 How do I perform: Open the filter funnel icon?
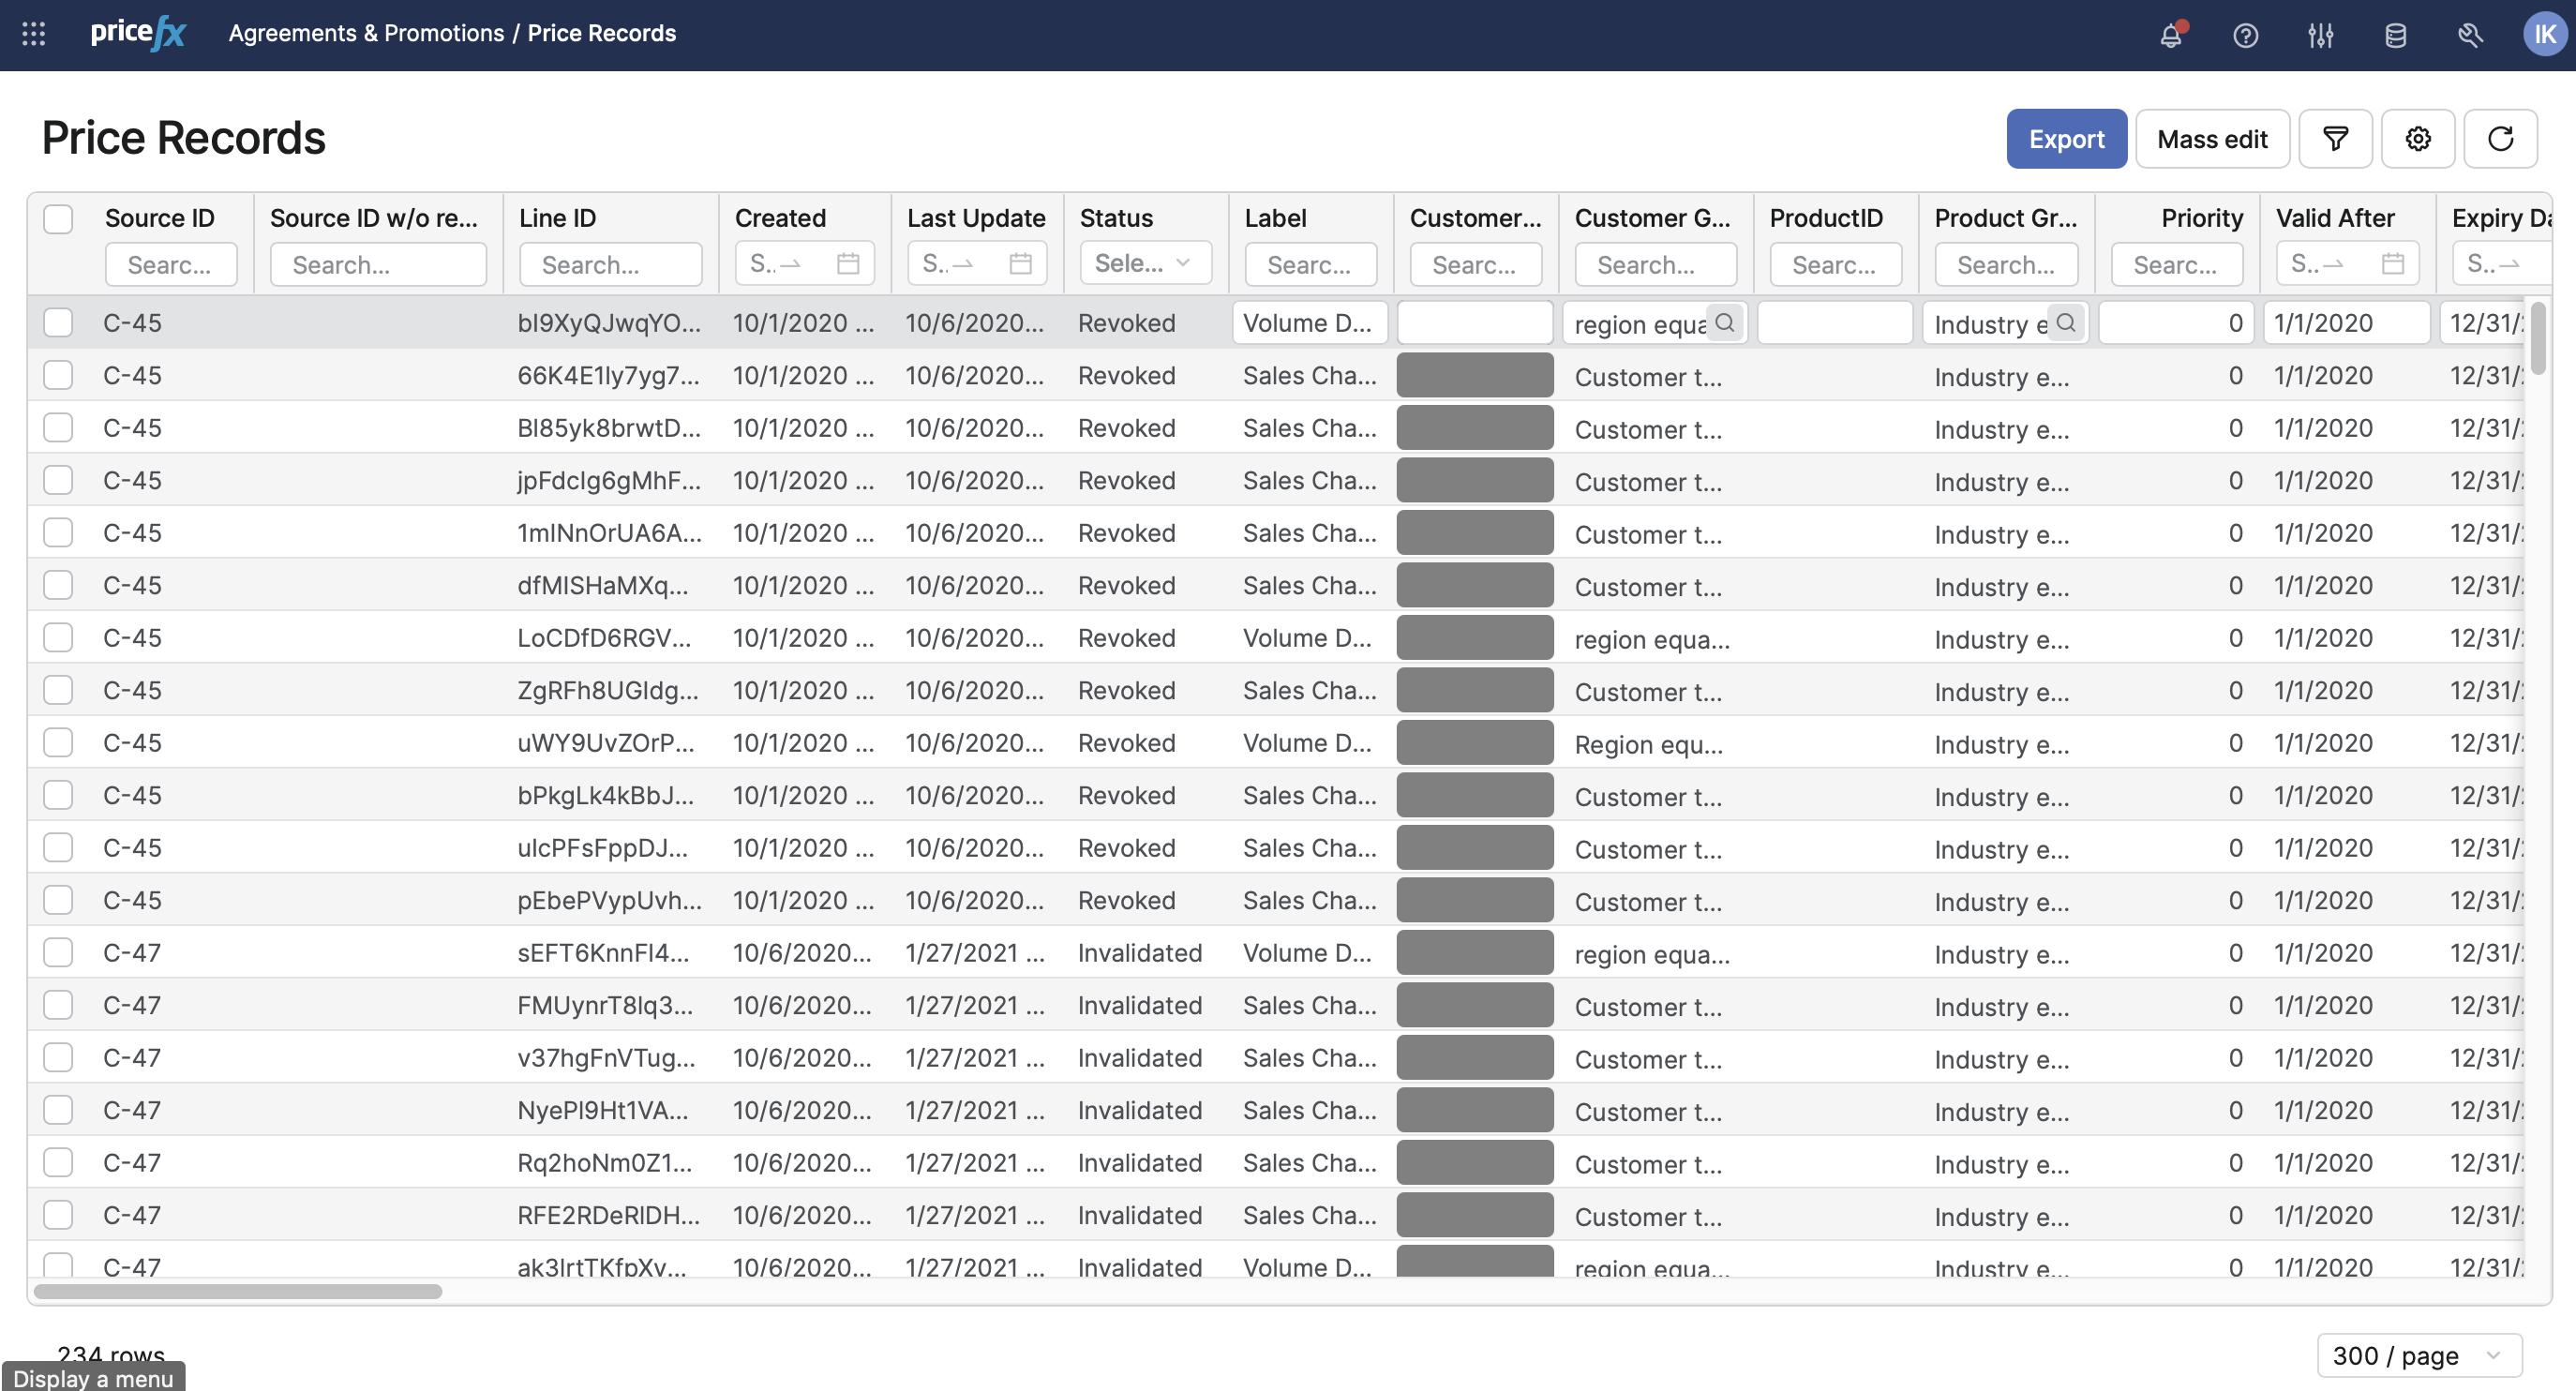point(2335,139)
